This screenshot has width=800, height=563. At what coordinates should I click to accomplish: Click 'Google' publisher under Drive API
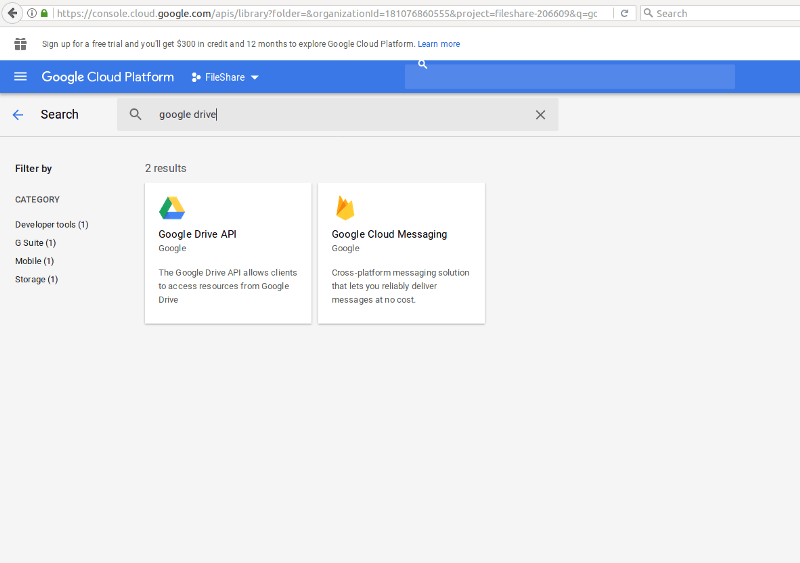pos(172,249)
